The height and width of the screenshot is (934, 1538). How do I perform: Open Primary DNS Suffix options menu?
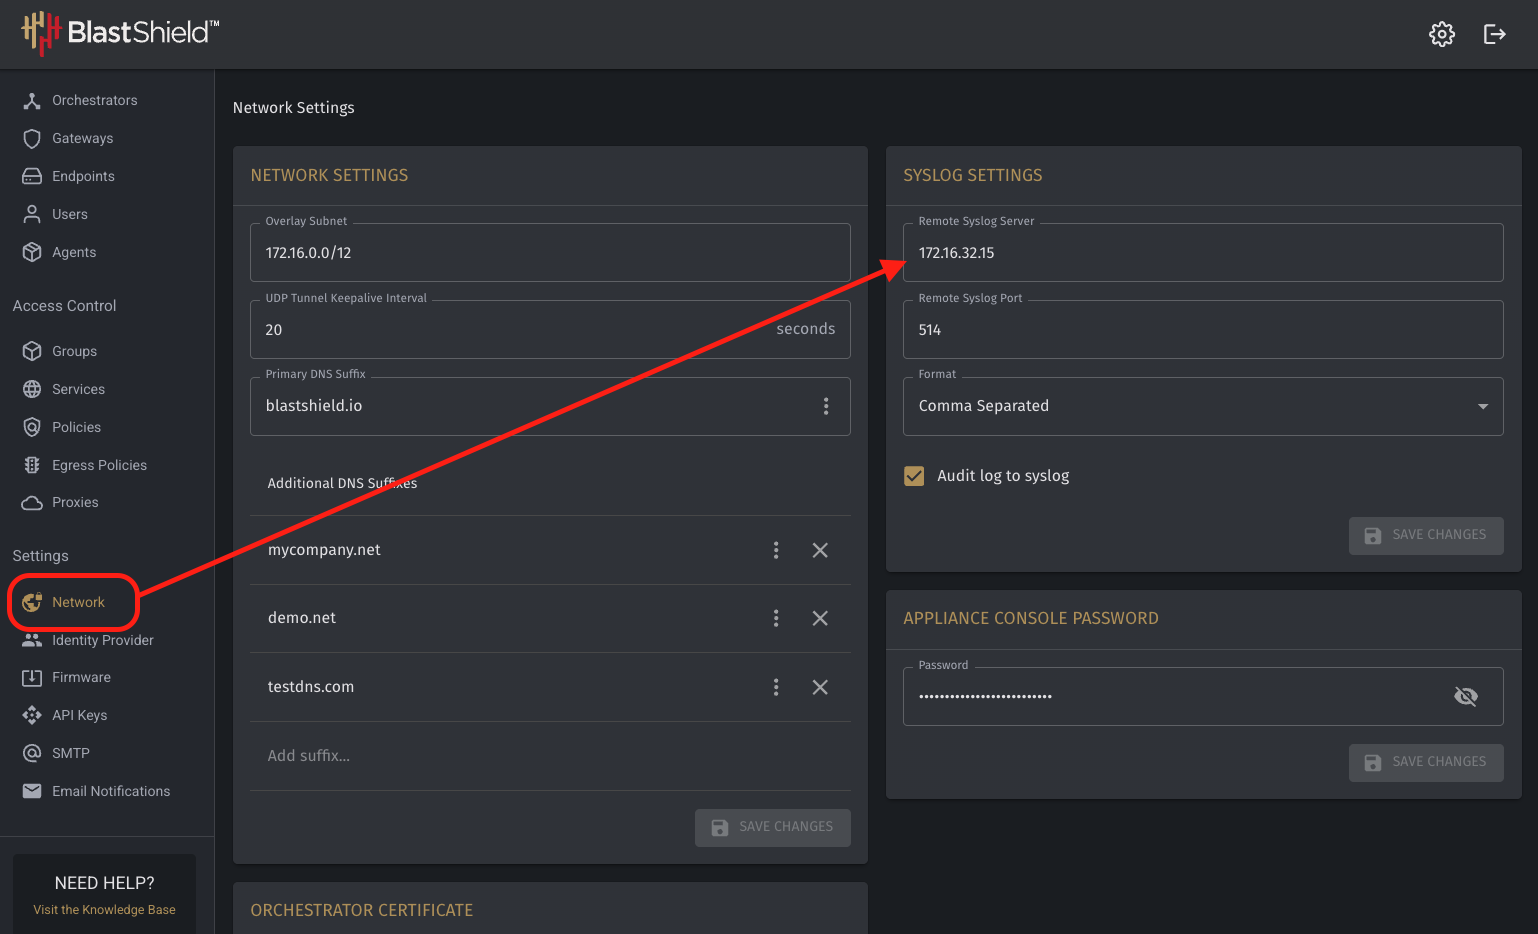[x=826, y=406]
